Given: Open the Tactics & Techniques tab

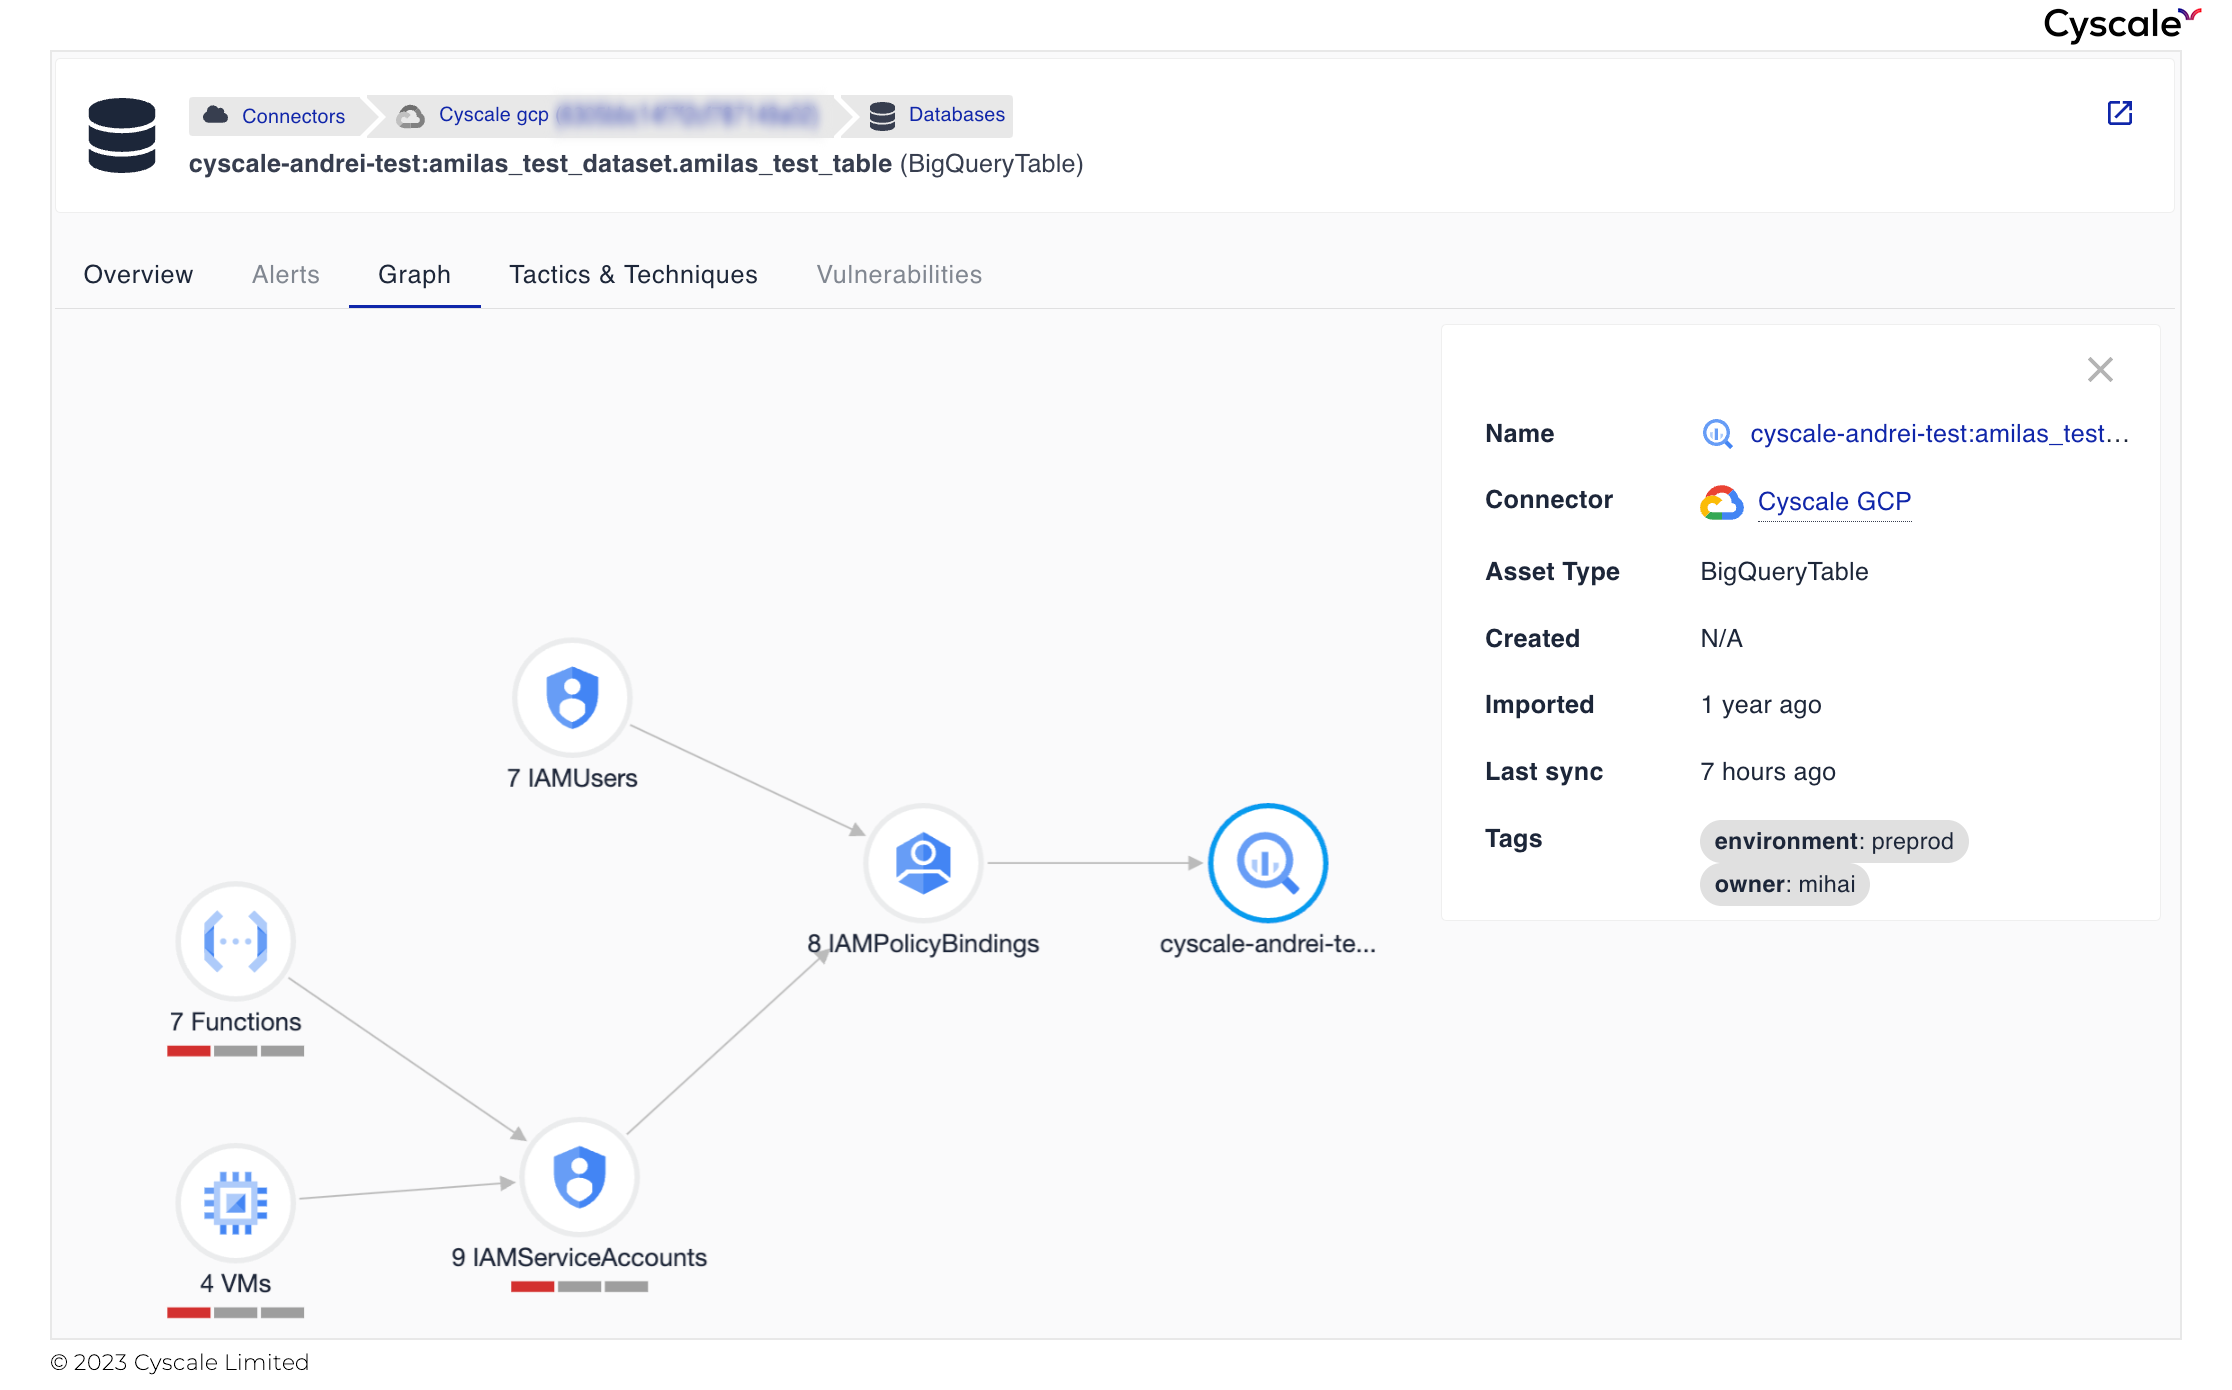Looking at the screenshot, I should (633, 275).
